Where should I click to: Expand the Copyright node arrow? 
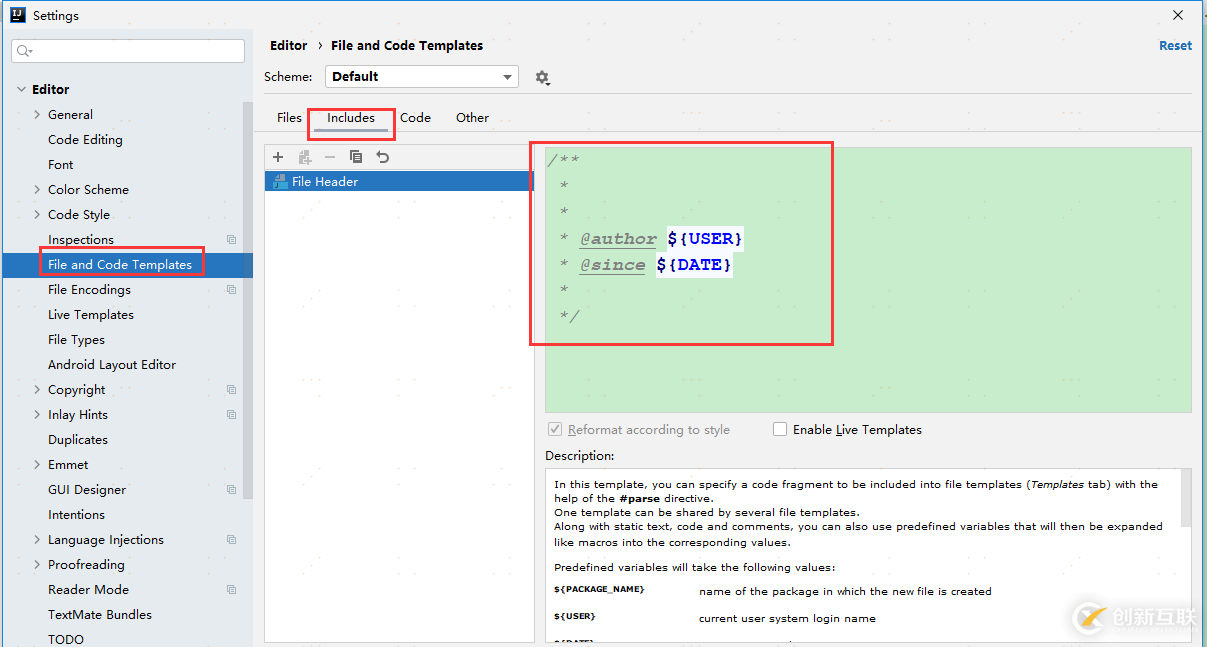(x=38, y=390)
